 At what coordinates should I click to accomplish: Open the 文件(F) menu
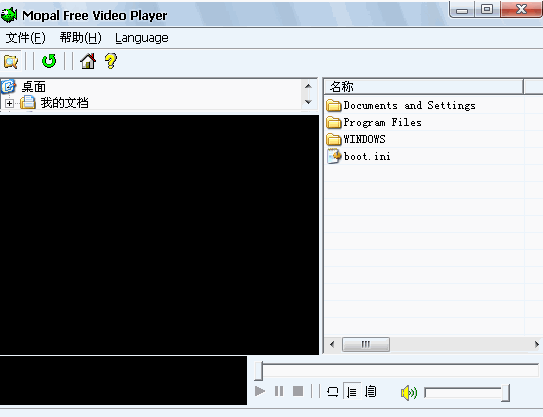pyautogui.click(x=26, y=38)
